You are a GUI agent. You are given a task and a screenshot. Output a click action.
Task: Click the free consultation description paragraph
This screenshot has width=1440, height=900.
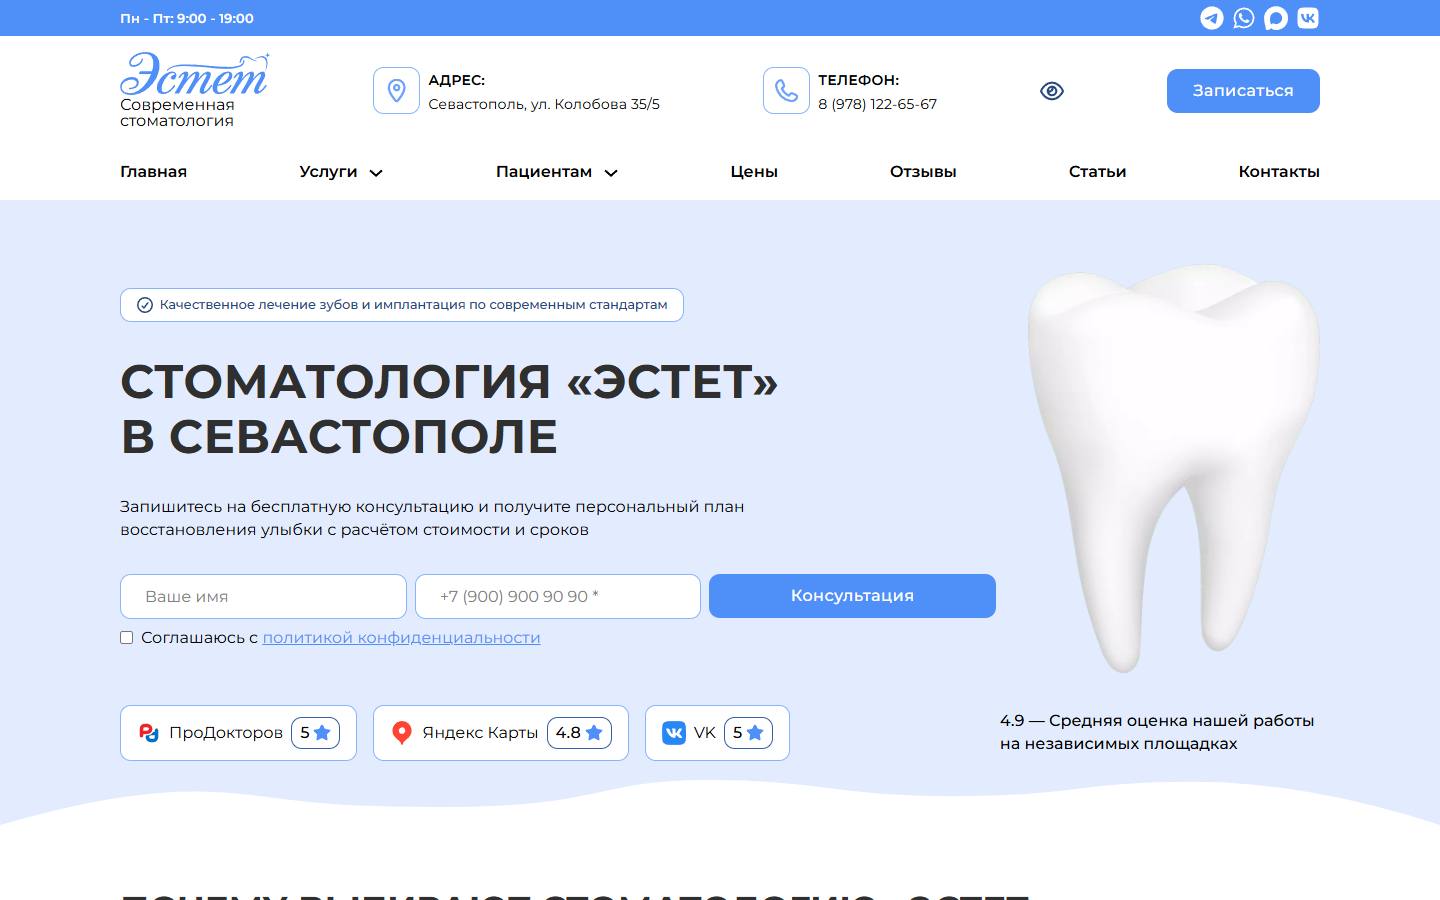[x=432, y=518]
